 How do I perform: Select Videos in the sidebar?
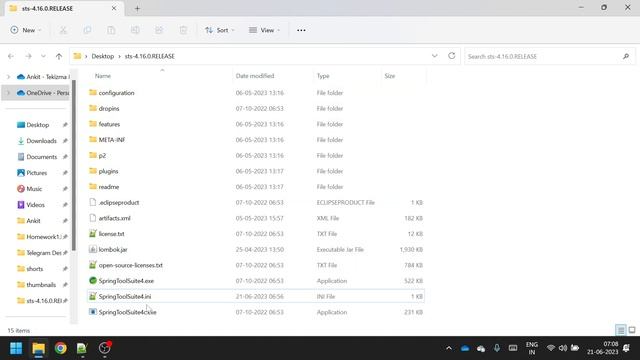click(x=35, y=205)
